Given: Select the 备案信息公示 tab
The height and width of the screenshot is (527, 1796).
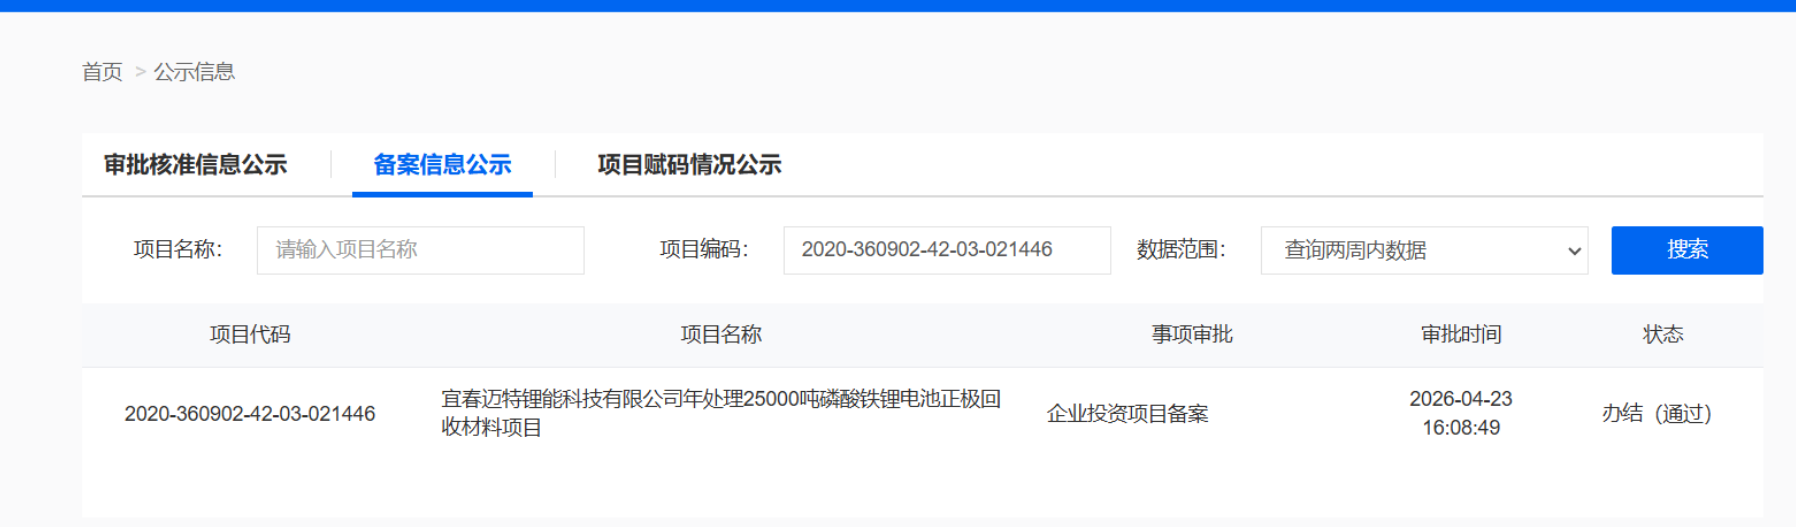Looking at the screenshot, I should [x=442, y=165].
